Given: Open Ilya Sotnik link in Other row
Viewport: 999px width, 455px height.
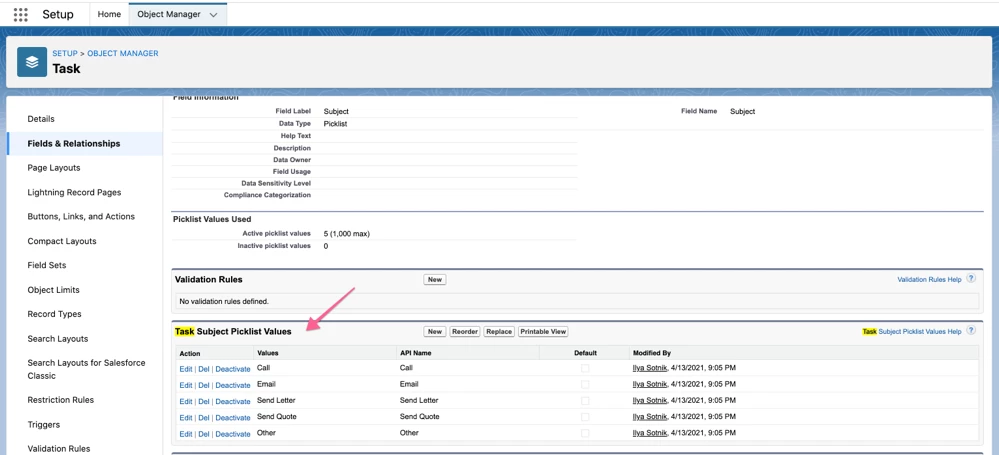Looking at the screenshot, I should 650,433.
